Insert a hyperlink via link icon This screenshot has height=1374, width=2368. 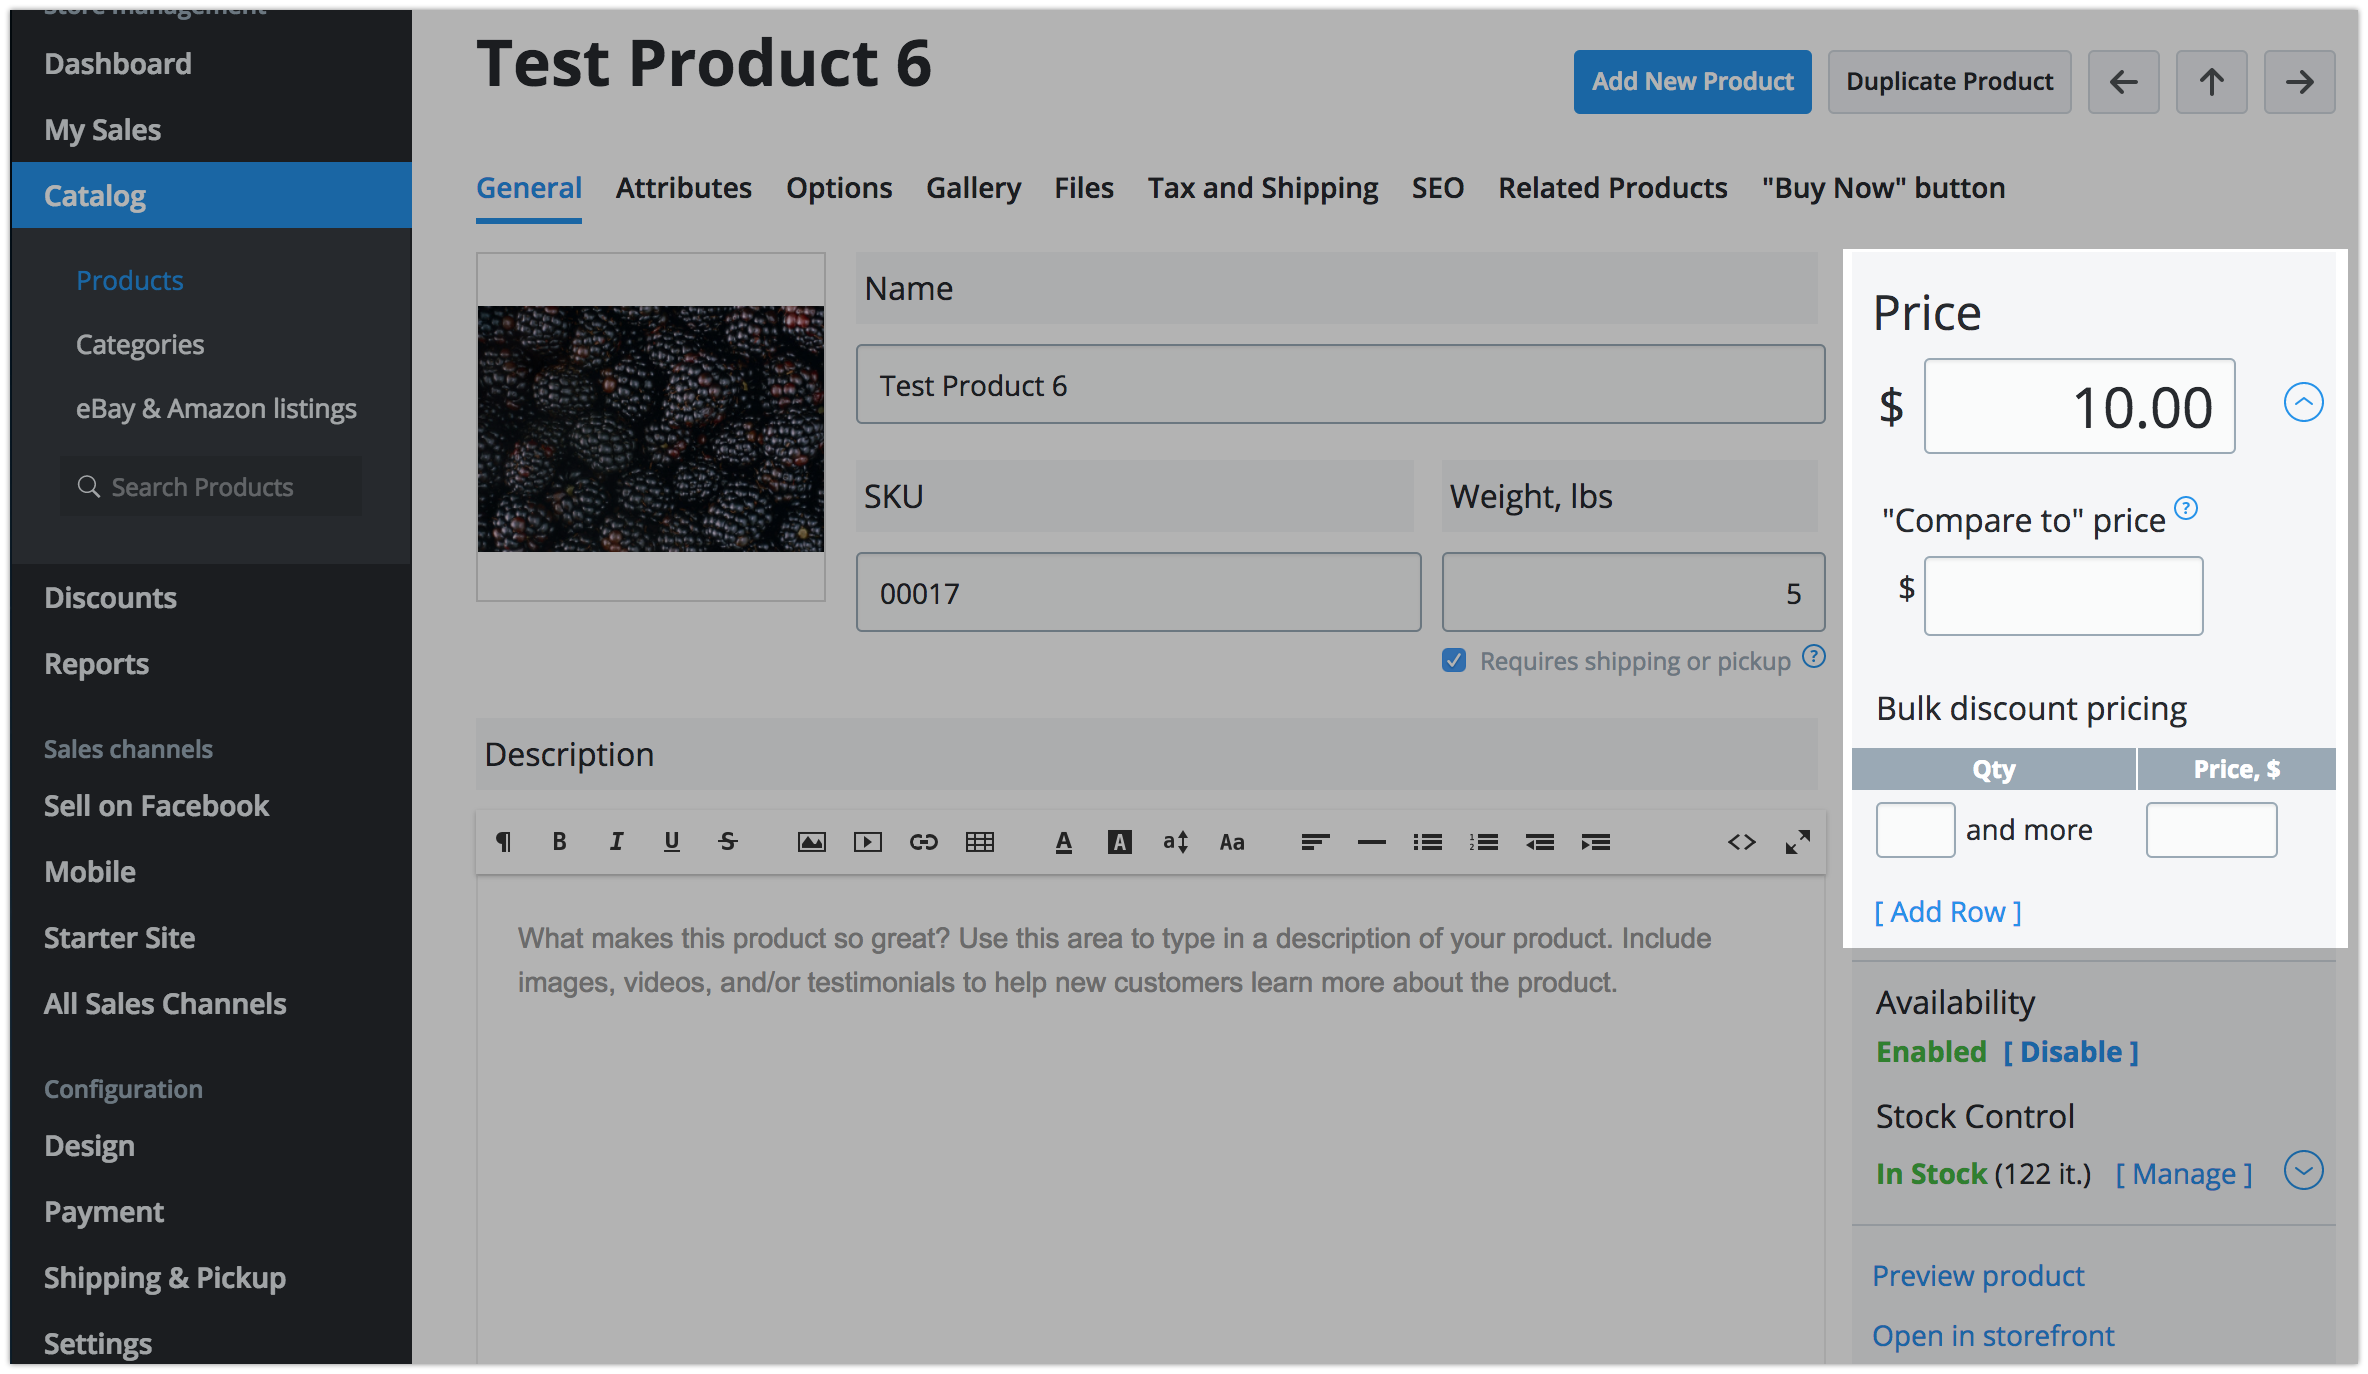923,842
